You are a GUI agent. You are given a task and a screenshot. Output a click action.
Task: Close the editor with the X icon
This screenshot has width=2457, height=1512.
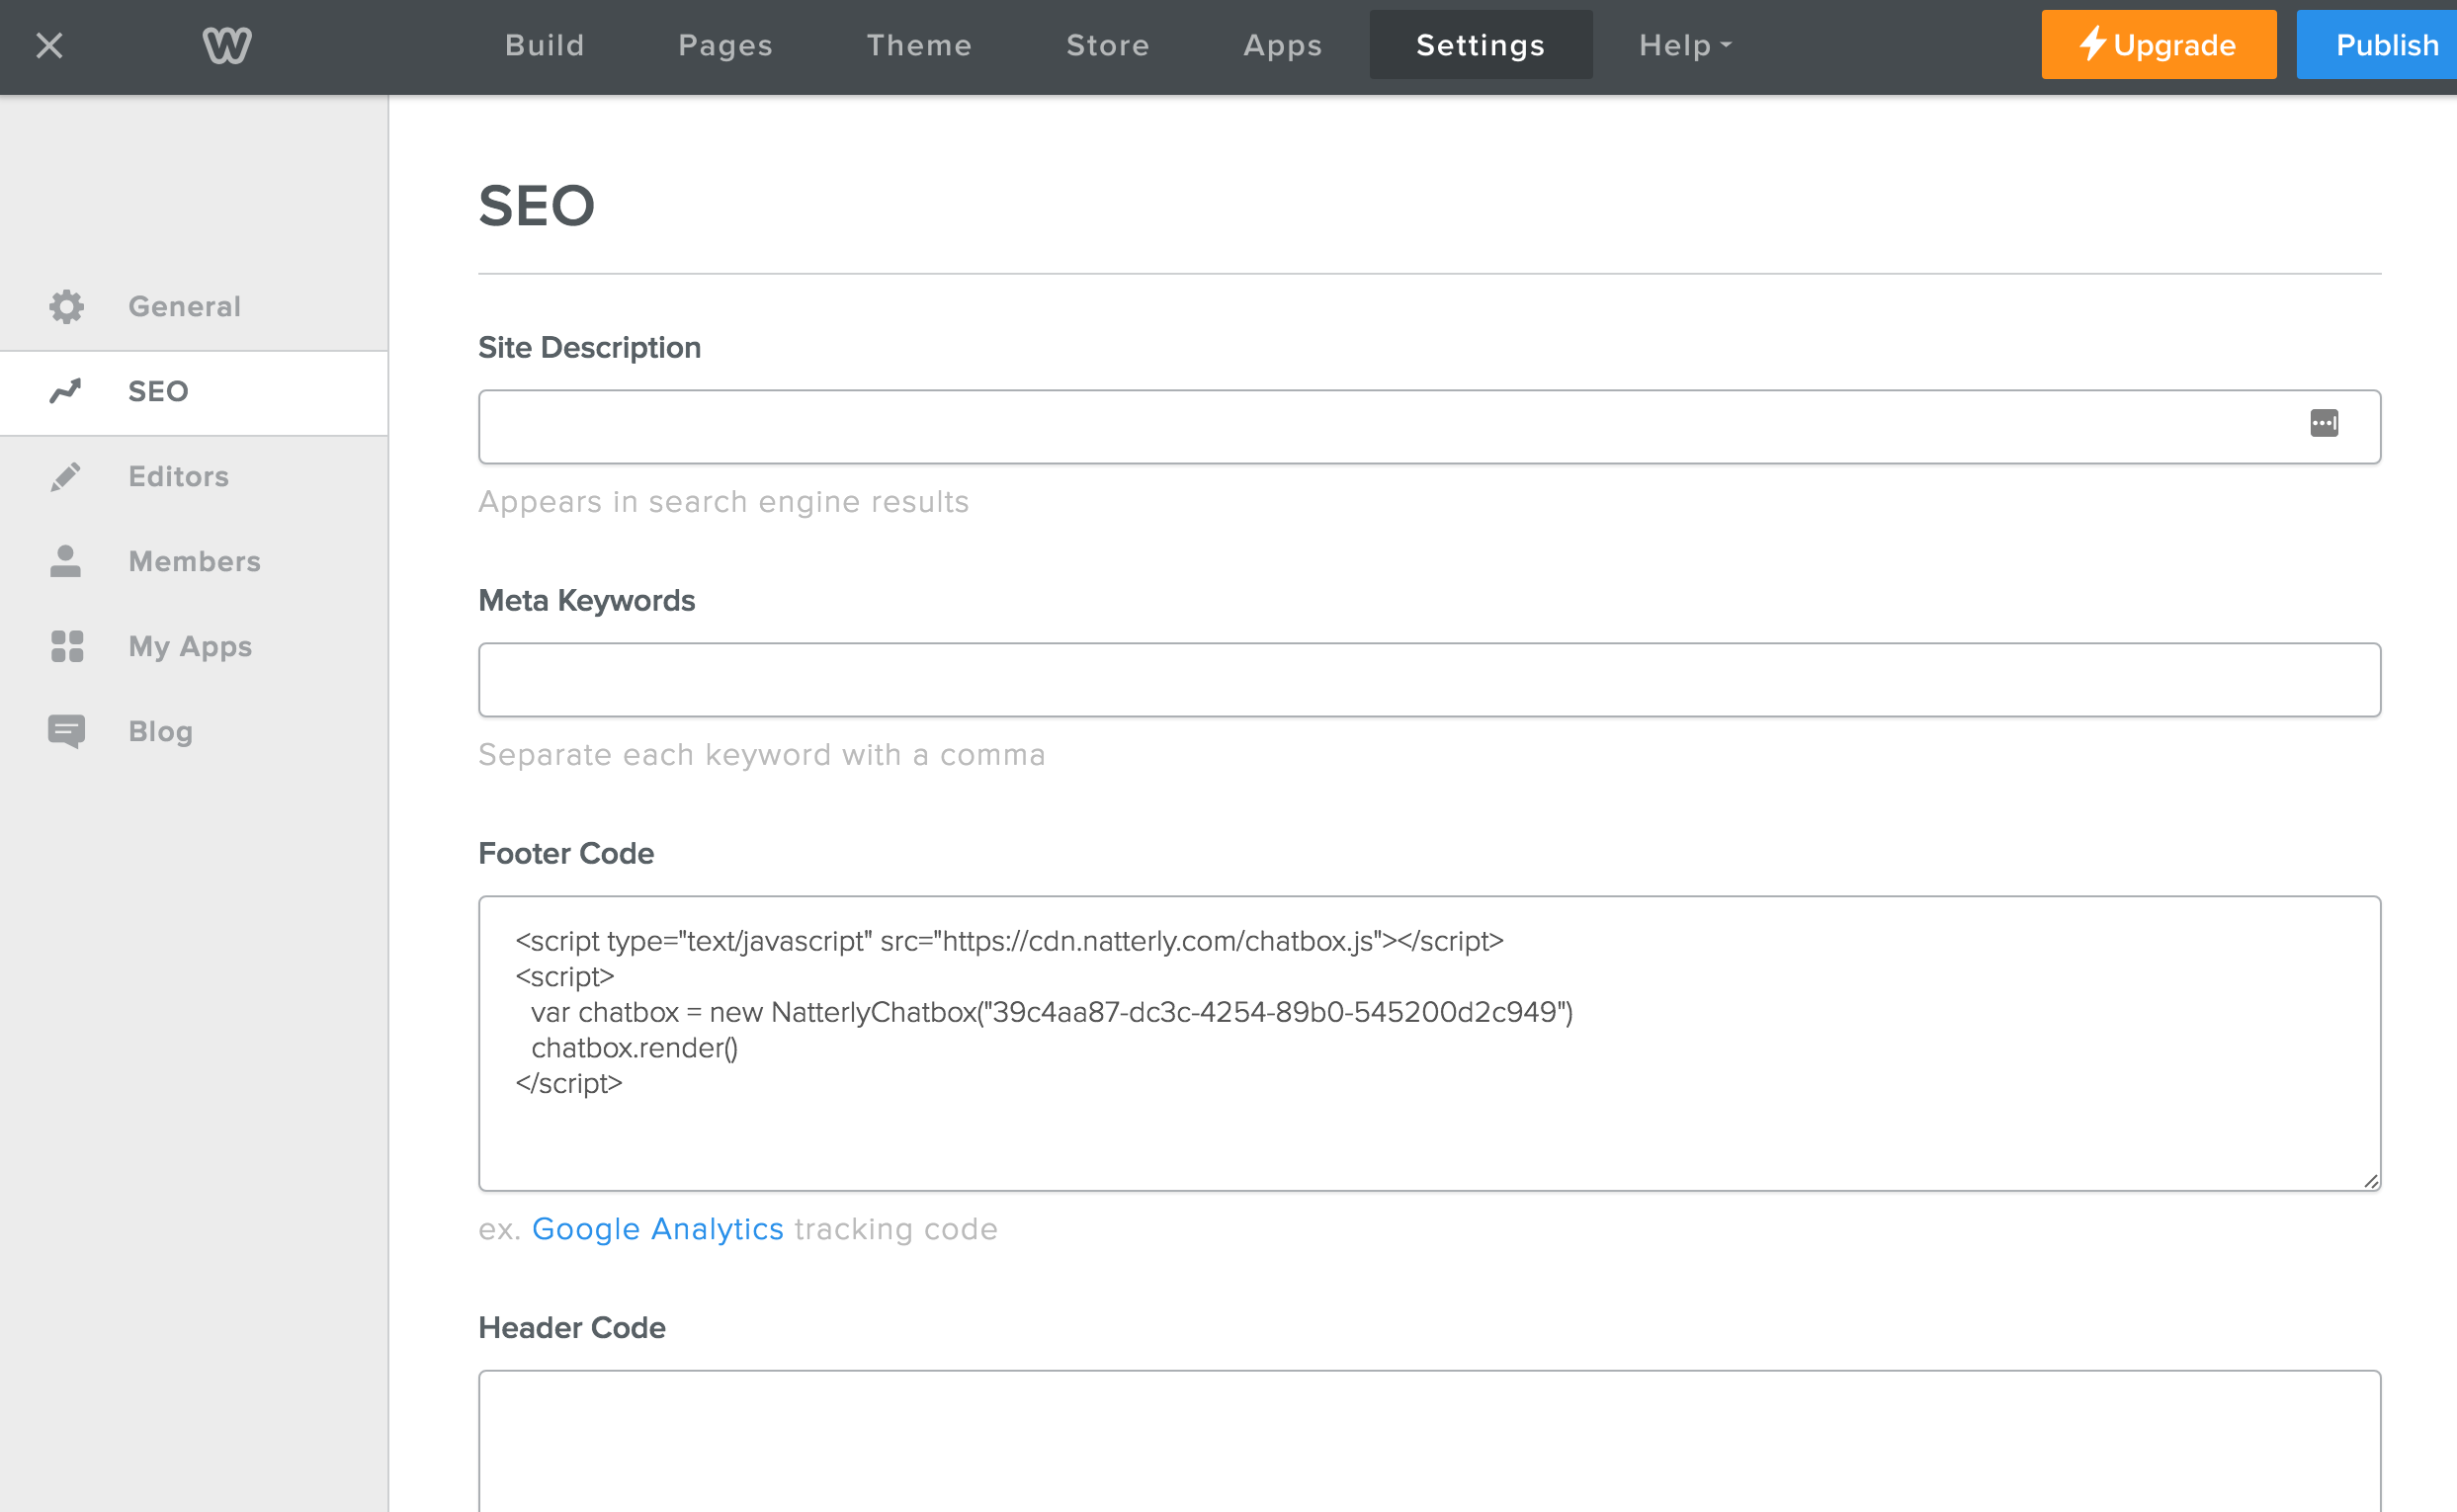[x=49, y=46]
